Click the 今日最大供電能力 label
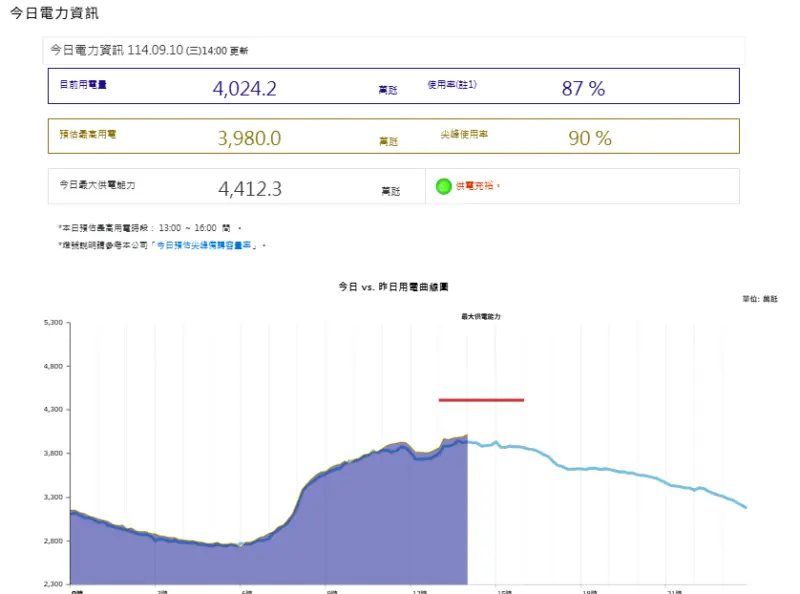The image size is (800, 594). (96, 185)
